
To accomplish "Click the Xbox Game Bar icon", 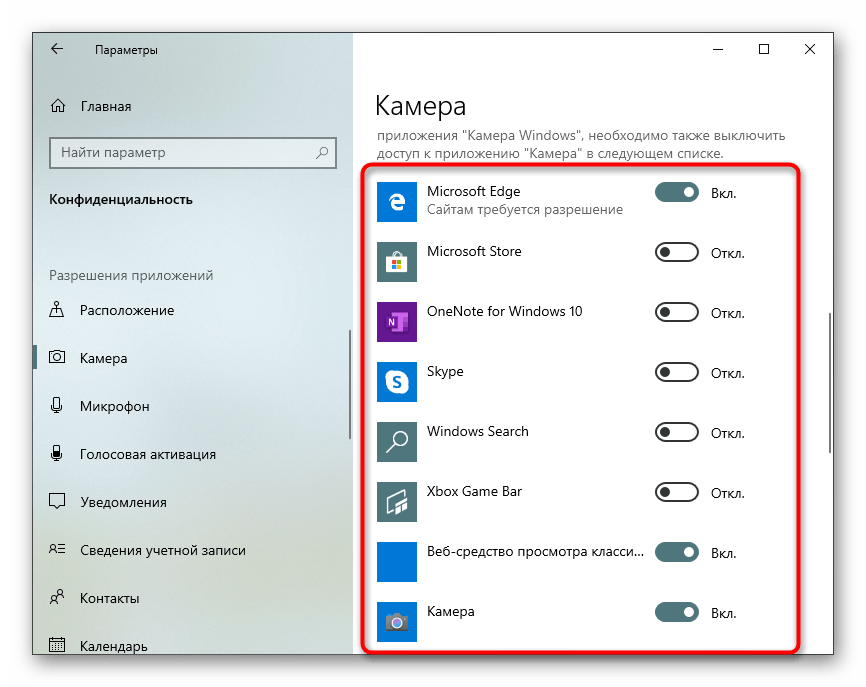I will point(396,502).
